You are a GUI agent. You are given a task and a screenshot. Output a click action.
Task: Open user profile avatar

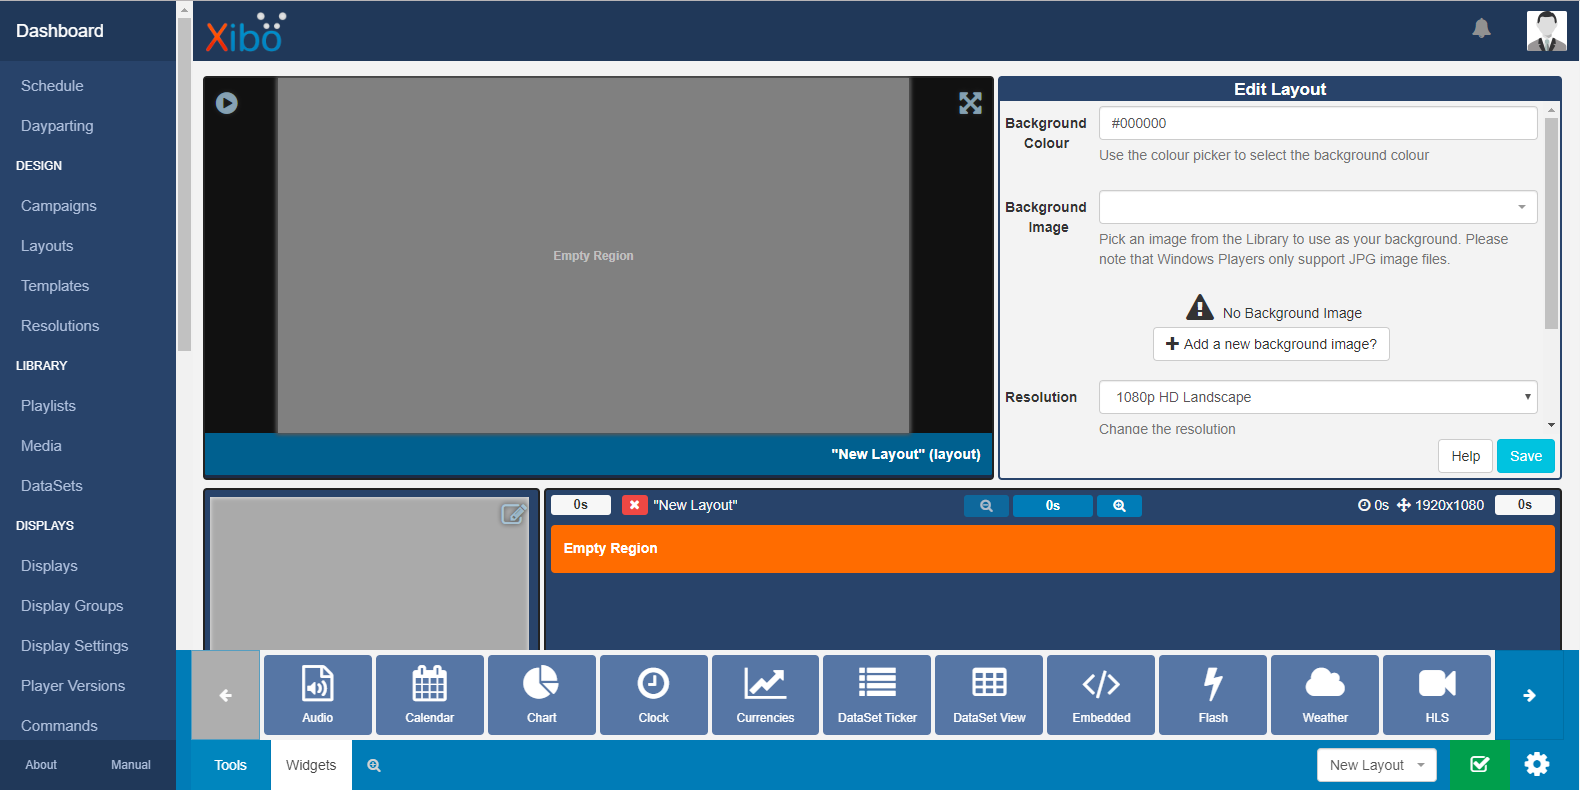pyautogui.click(x=1546, y=31)
